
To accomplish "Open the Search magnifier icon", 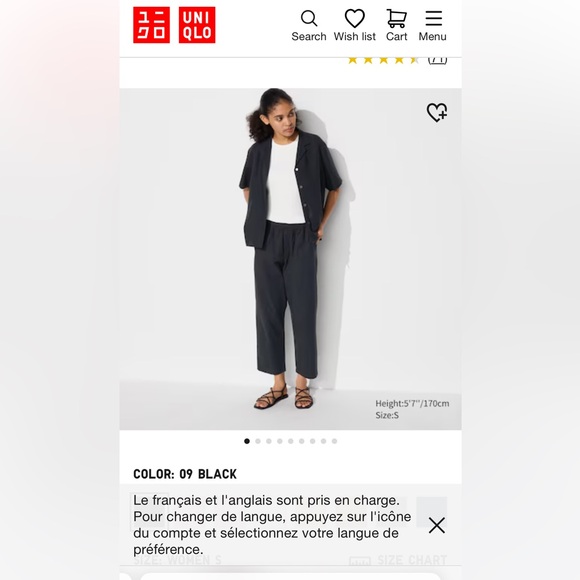I will click(309, 18).
